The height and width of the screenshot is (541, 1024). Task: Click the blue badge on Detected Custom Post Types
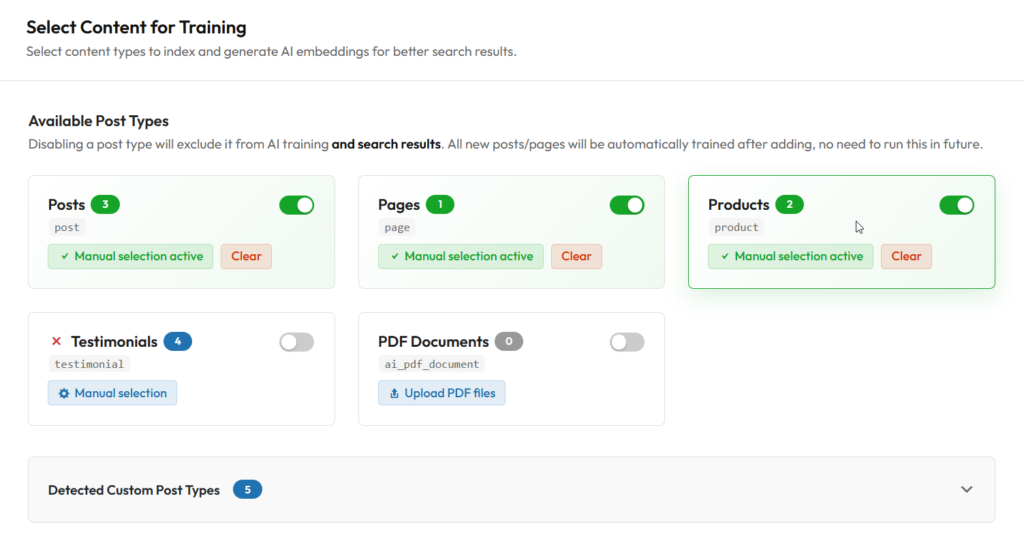tap(247, 490)
